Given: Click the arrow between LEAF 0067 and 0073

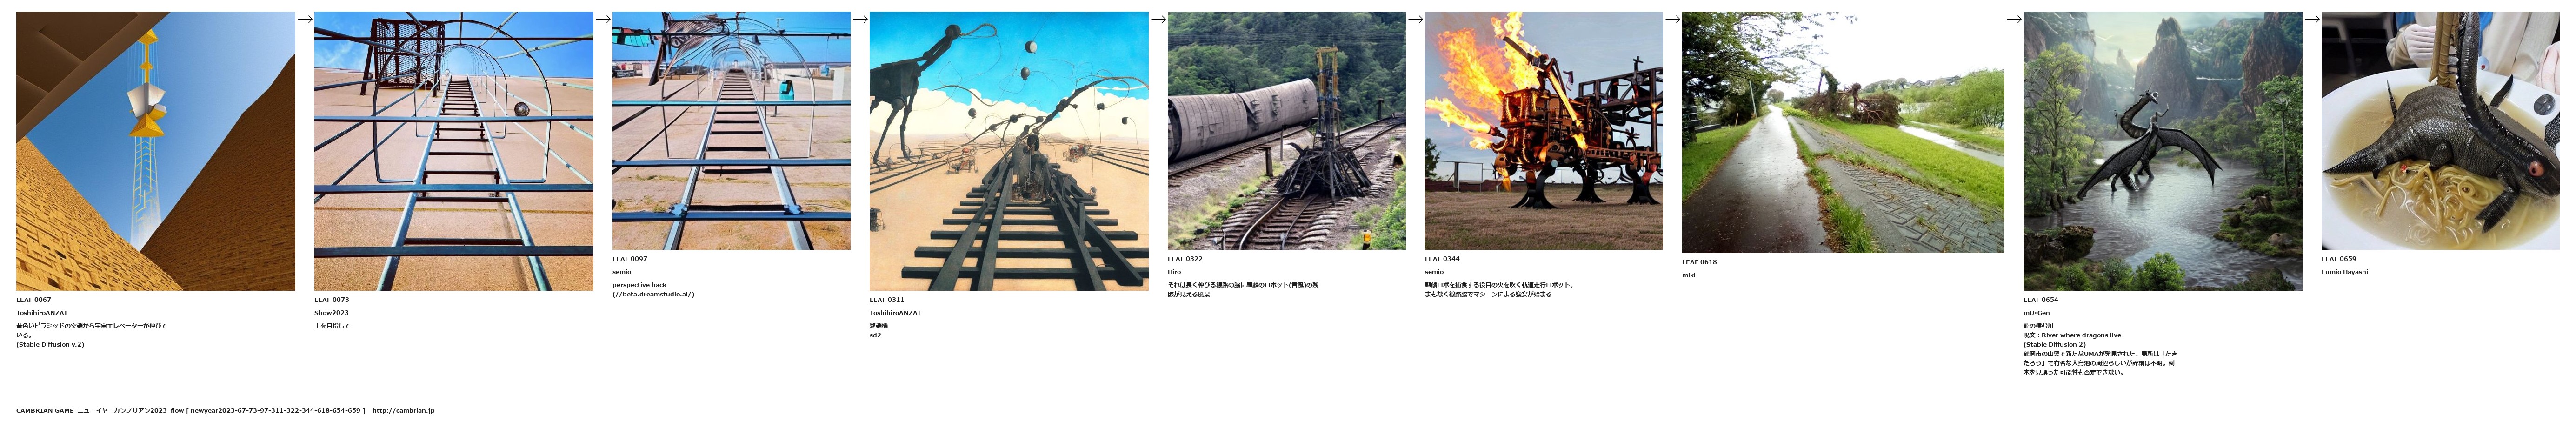Looking at the screenshot, I should [x=305, y=19].
